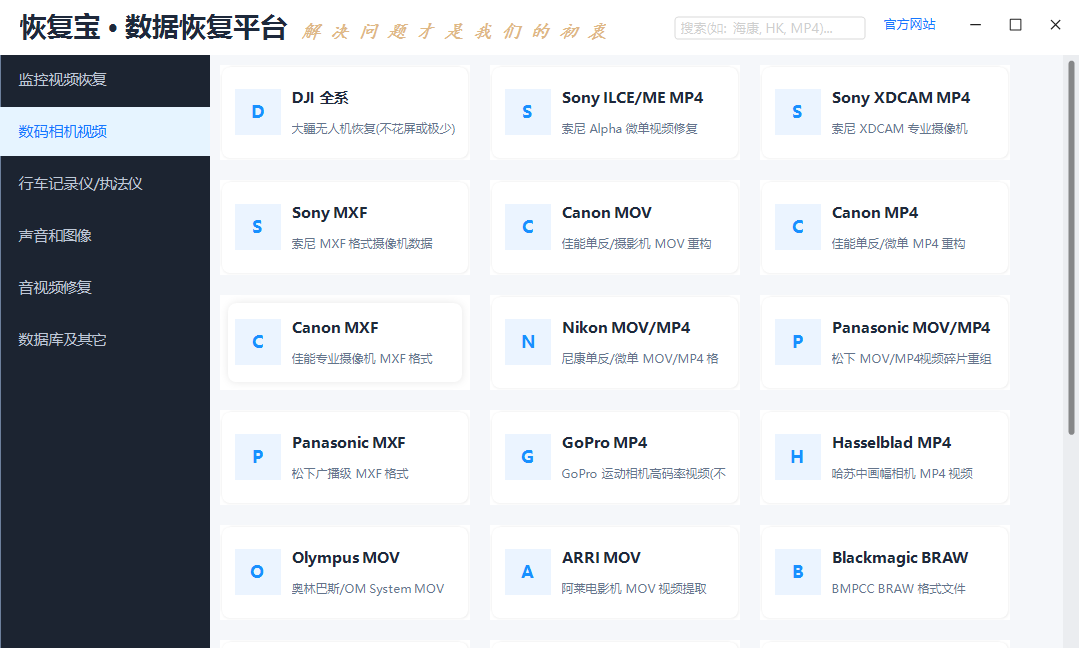This screenshot has height=648, width=1080.
Task: Close the 恢复宝 window
Action: [x=1055, y=25]
